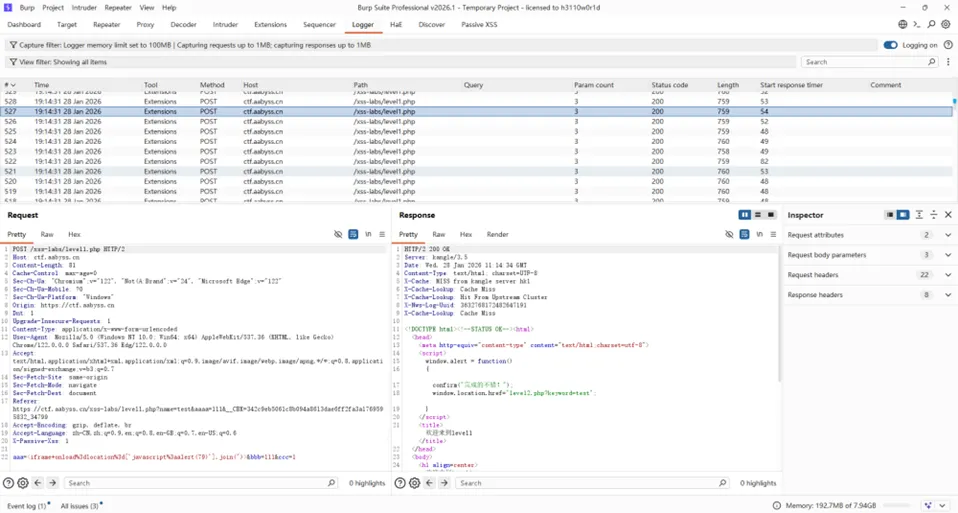The width and height of the screenshot is (958, 513).
Task: Switch to the Repeater tab
Action: pyautogui.click(x=106, y=24)
